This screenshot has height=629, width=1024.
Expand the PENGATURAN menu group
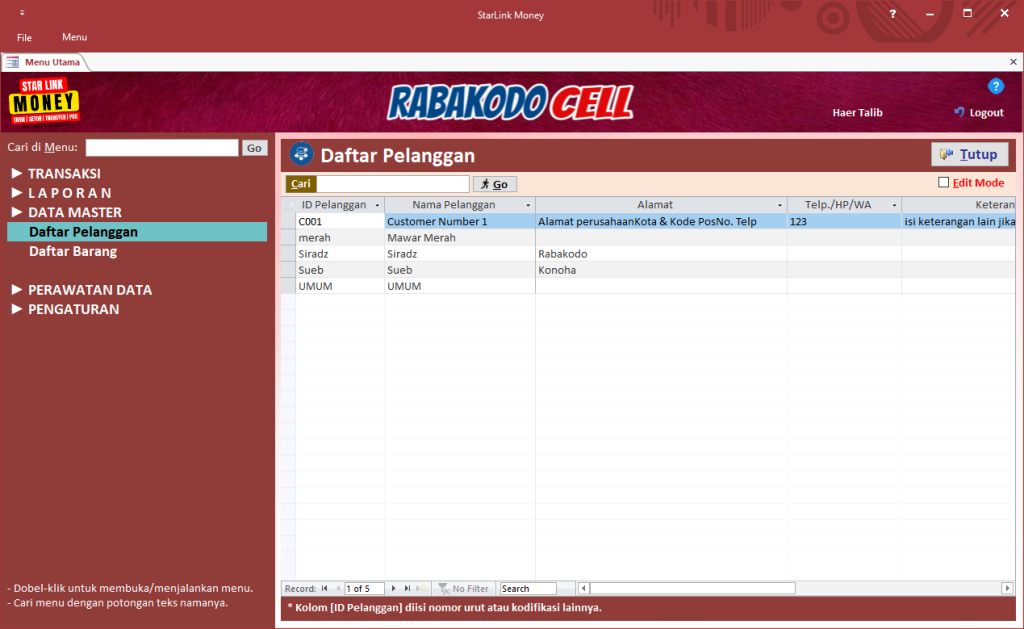[x=17, y=309]
